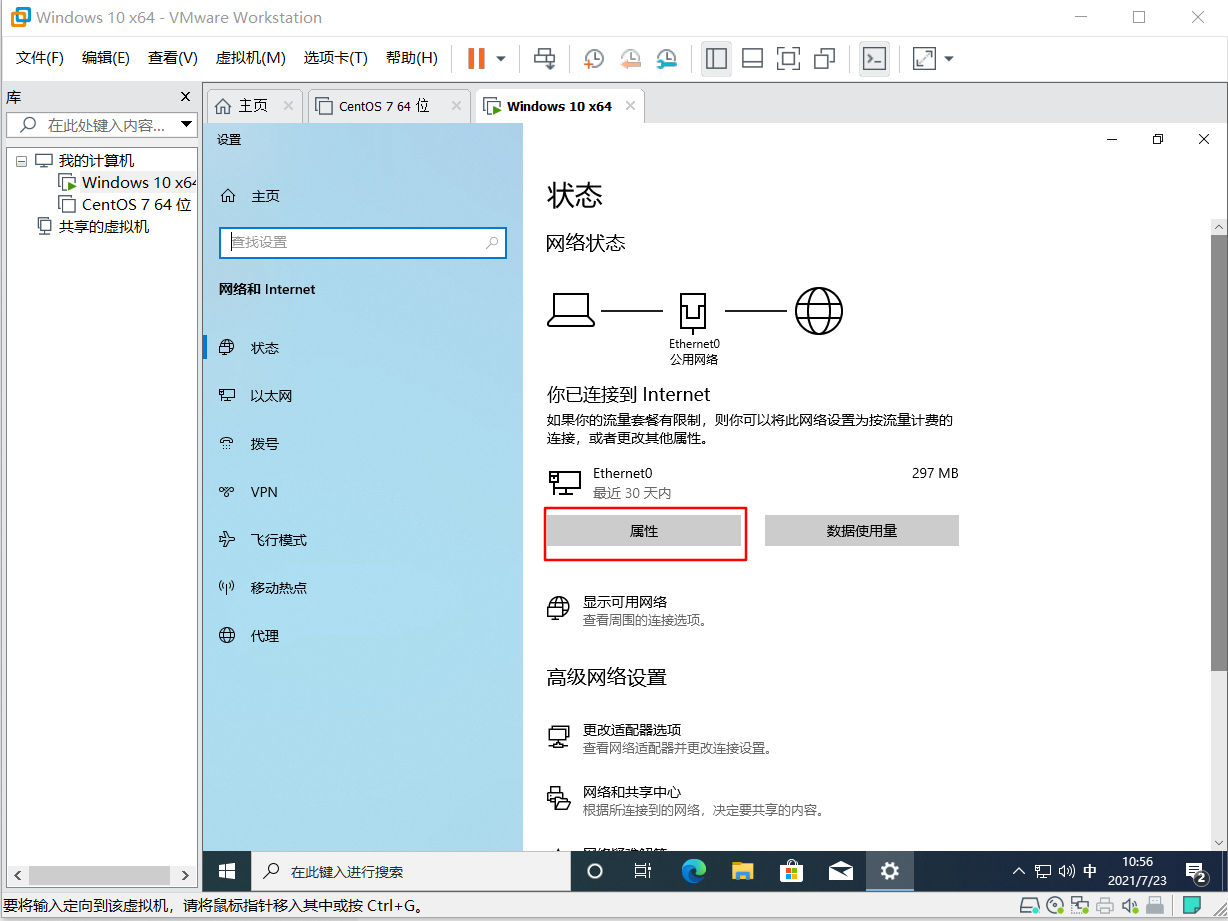Open the 选项卡(T) menu
The image size is (1228, 921).
pyautogui.click(x=336, y=58)
